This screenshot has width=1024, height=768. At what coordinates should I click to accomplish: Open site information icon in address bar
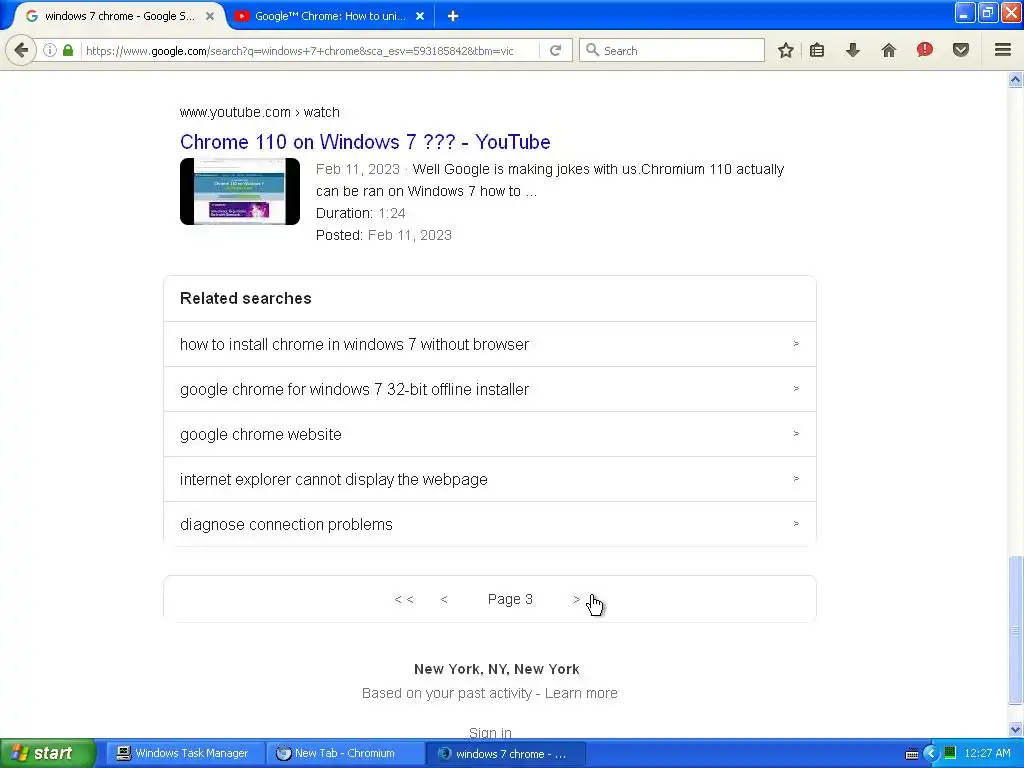(x=50, y=50)
